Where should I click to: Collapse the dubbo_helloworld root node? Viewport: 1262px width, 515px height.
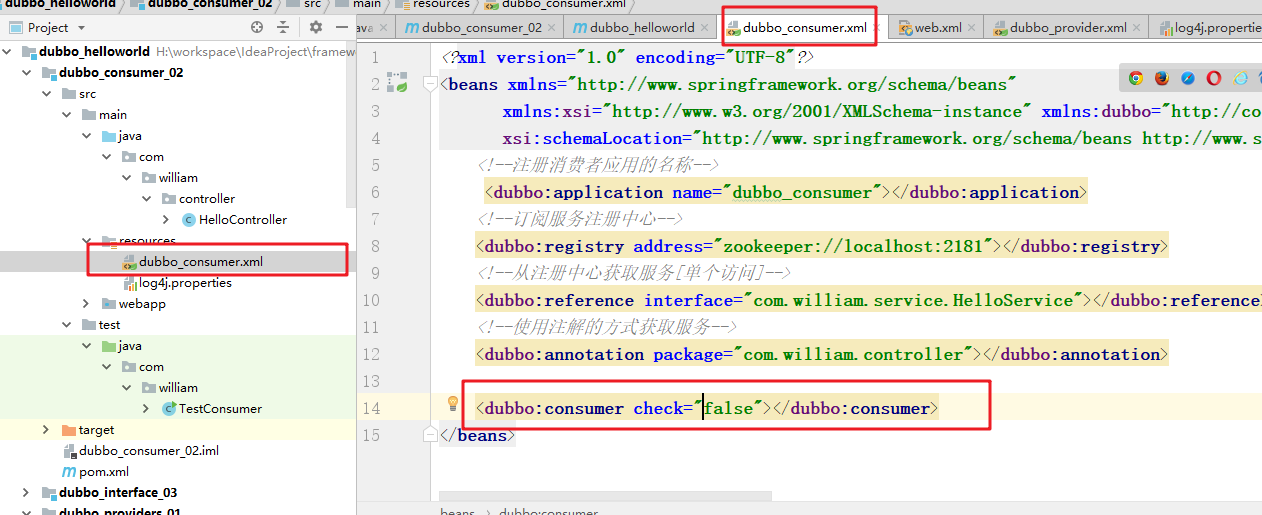pyautogui.click(x=7, y=52)
